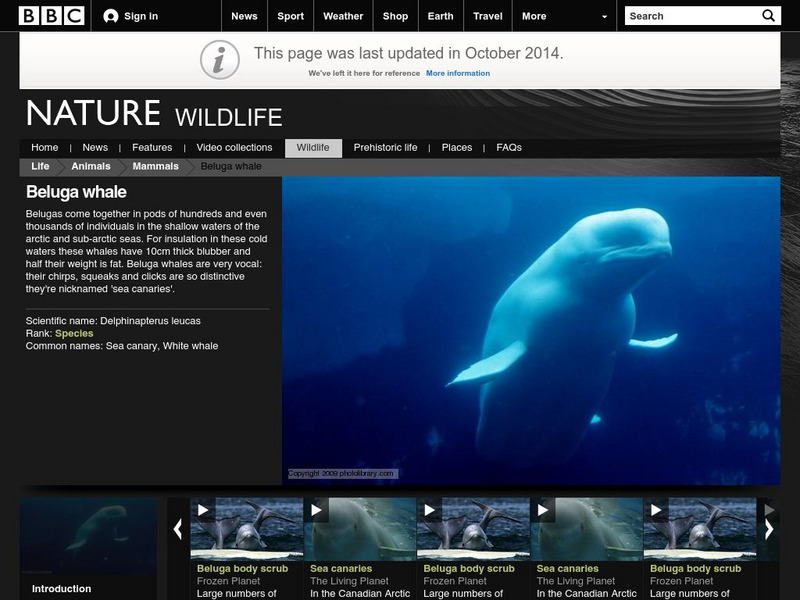Click the info icon in update banner

tap(219, 60)
